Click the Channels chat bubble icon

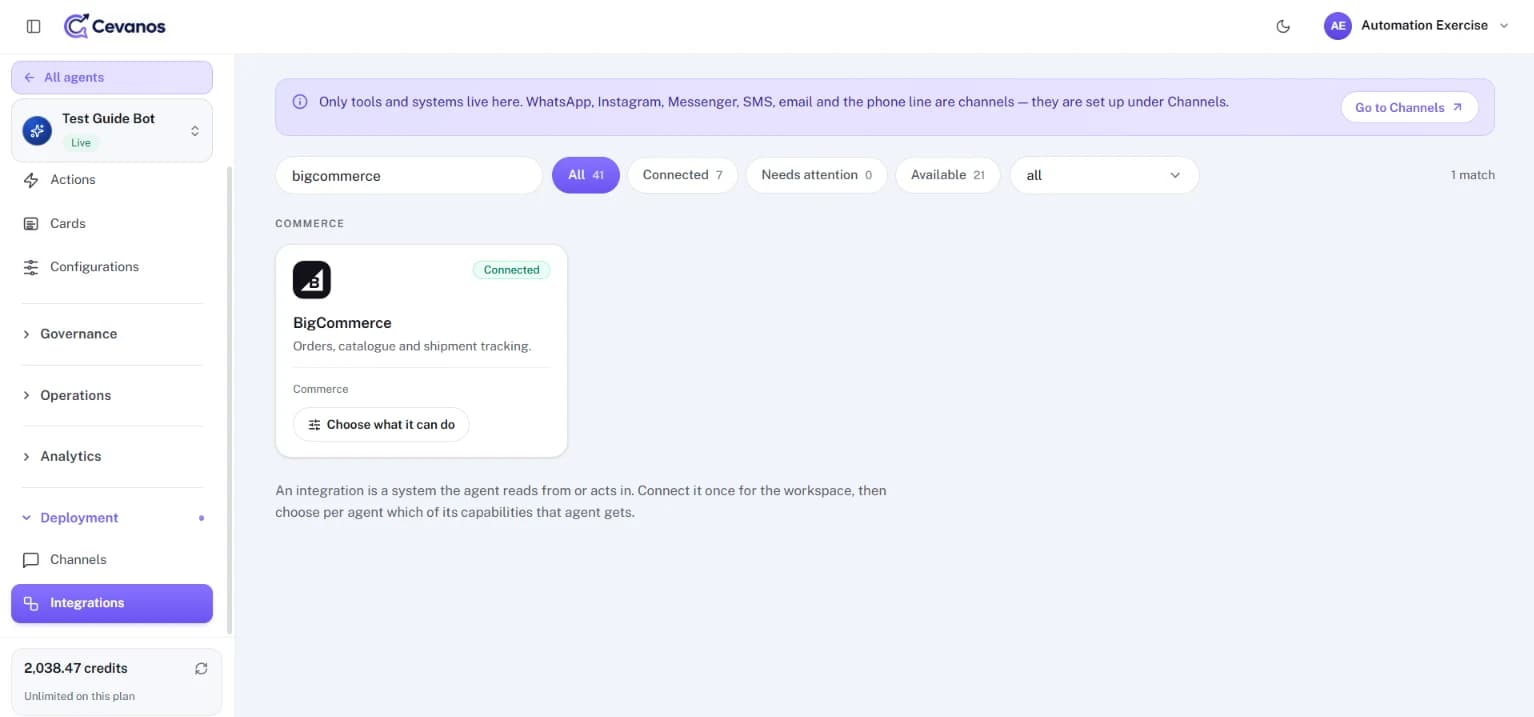pyautogui.click(x=31, y=560)
